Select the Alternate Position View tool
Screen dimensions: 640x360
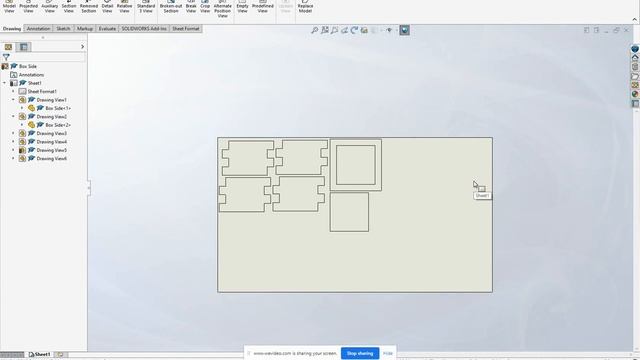[222, 9]
